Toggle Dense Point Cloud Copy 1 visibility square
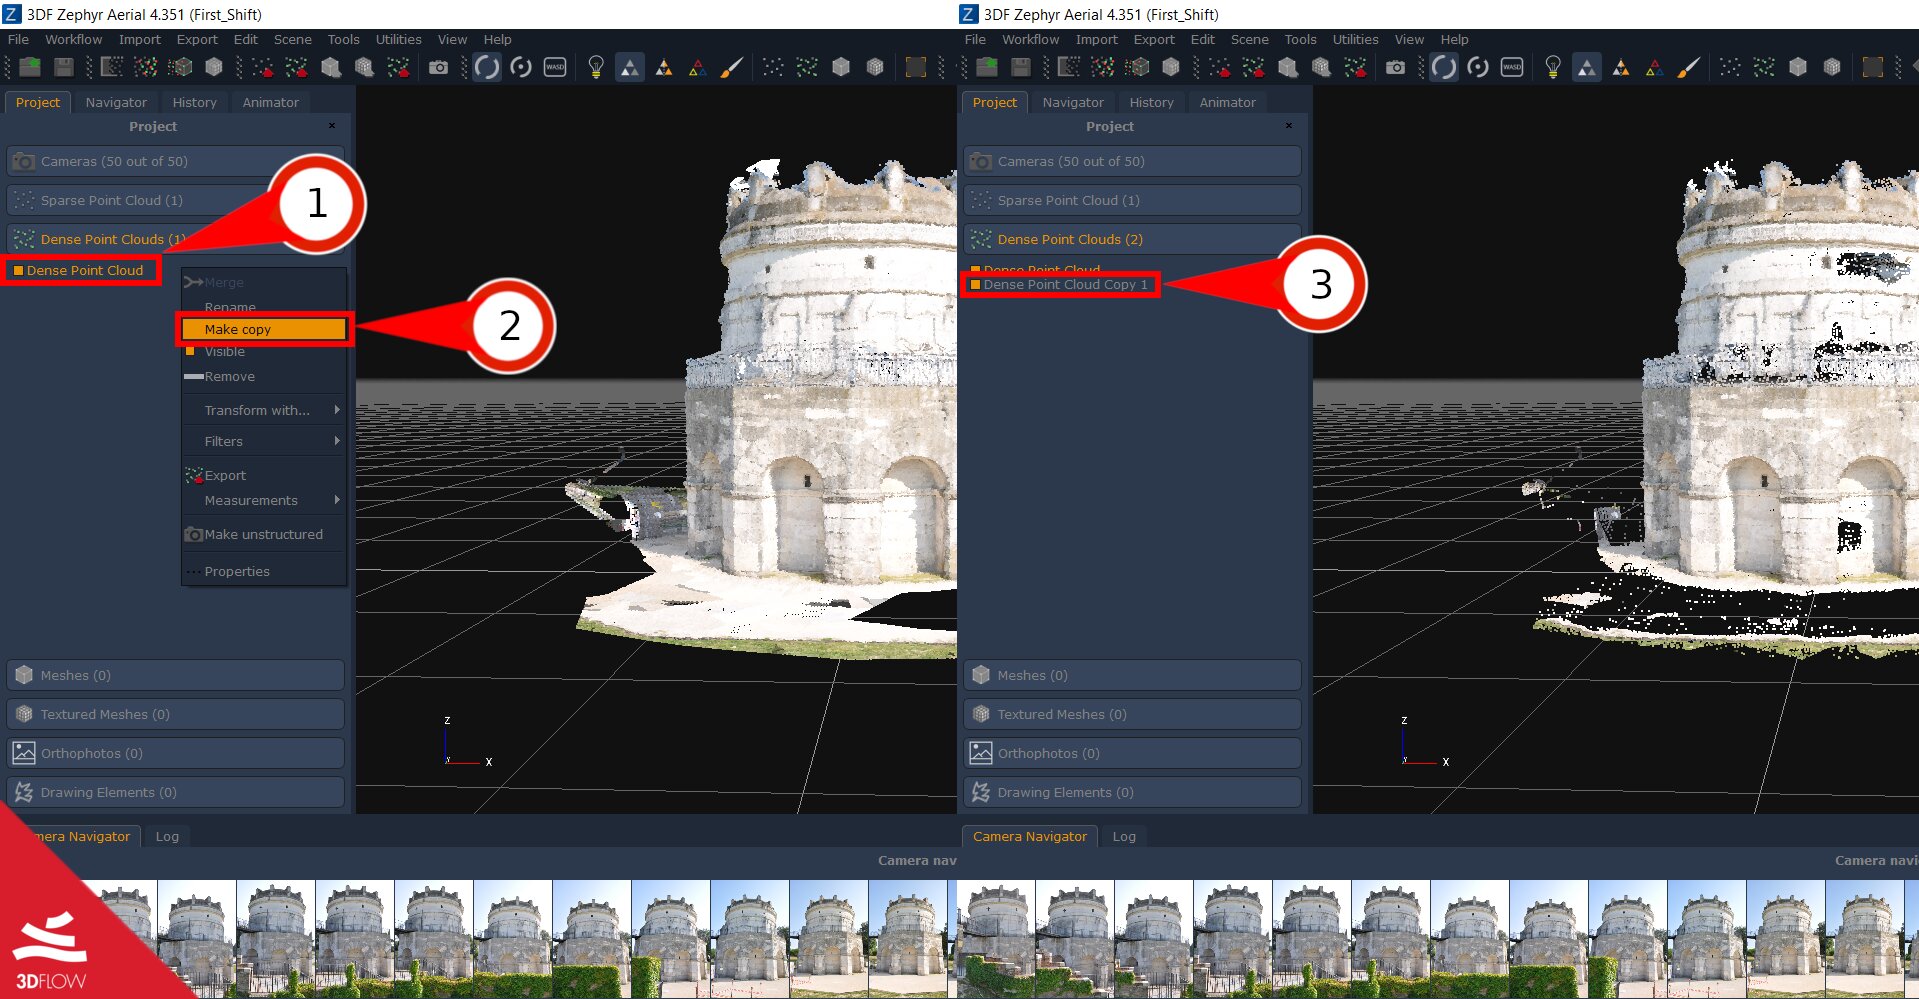Image resolution: width=1919 pixels, height=999 pixels. (975, 285)
